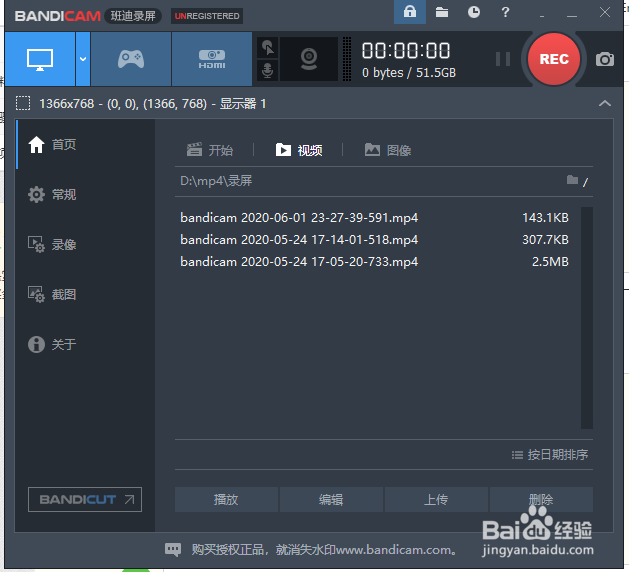Click the selection rectangle icon
Viewport: 629px width, 572px height.
click(23, 103)
